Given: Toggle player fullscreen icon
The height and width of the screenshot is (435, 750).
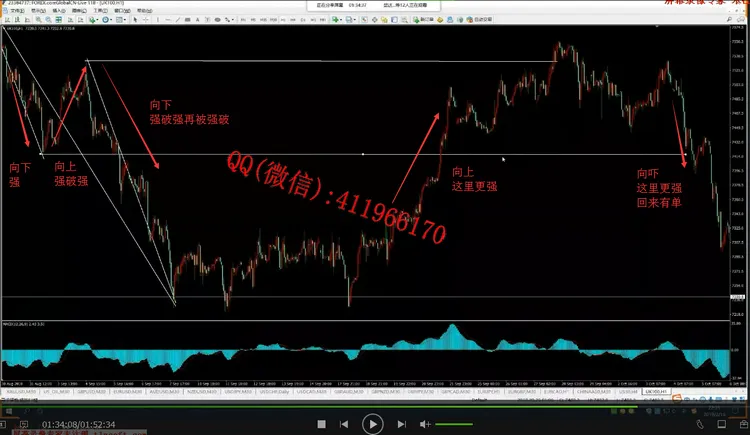Looking at the screenshot, I should point(722,424).
